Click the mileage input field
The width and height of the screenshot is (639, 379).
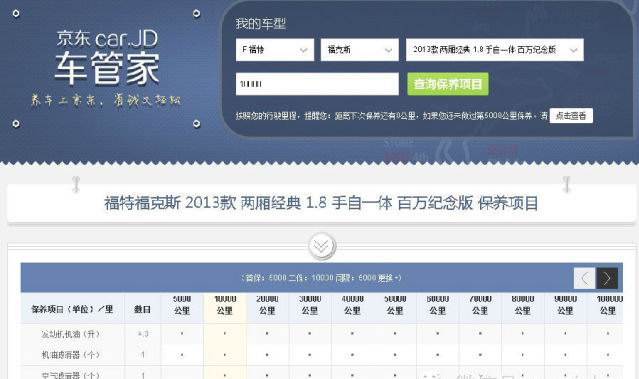pos(317,84)
